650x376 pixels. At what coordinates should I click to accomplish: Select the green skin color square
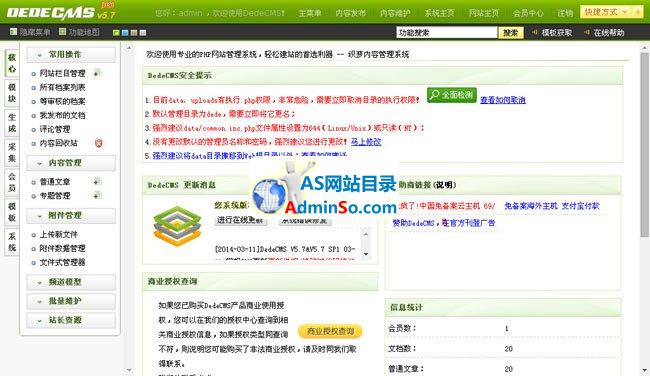coord(116,32)
